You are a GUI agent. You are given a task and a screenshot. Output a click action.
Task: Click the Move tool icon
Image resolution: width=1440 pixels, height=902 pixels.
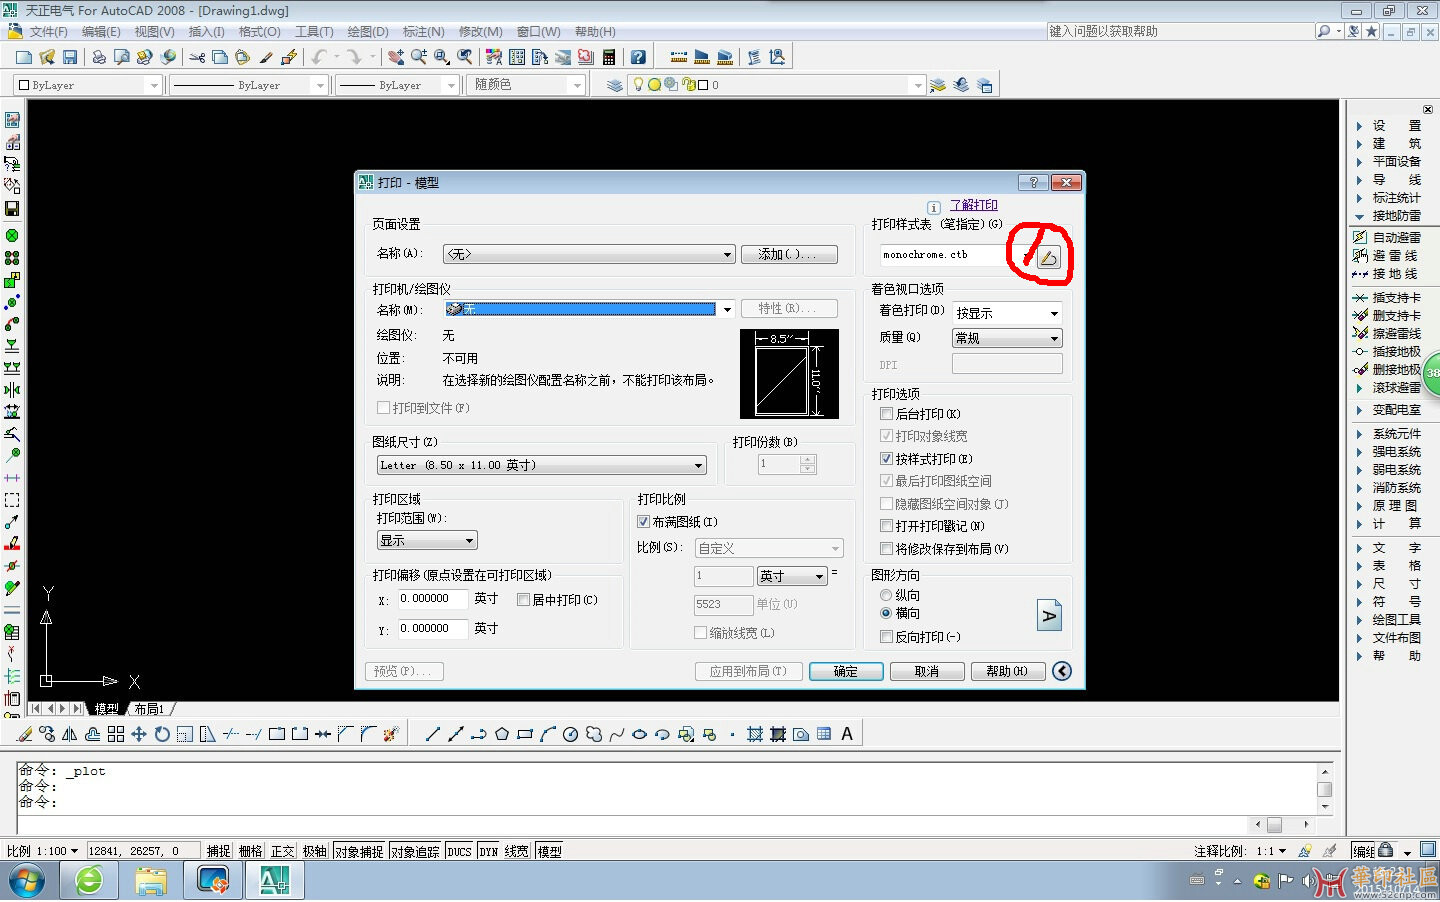tap(139, 734)
